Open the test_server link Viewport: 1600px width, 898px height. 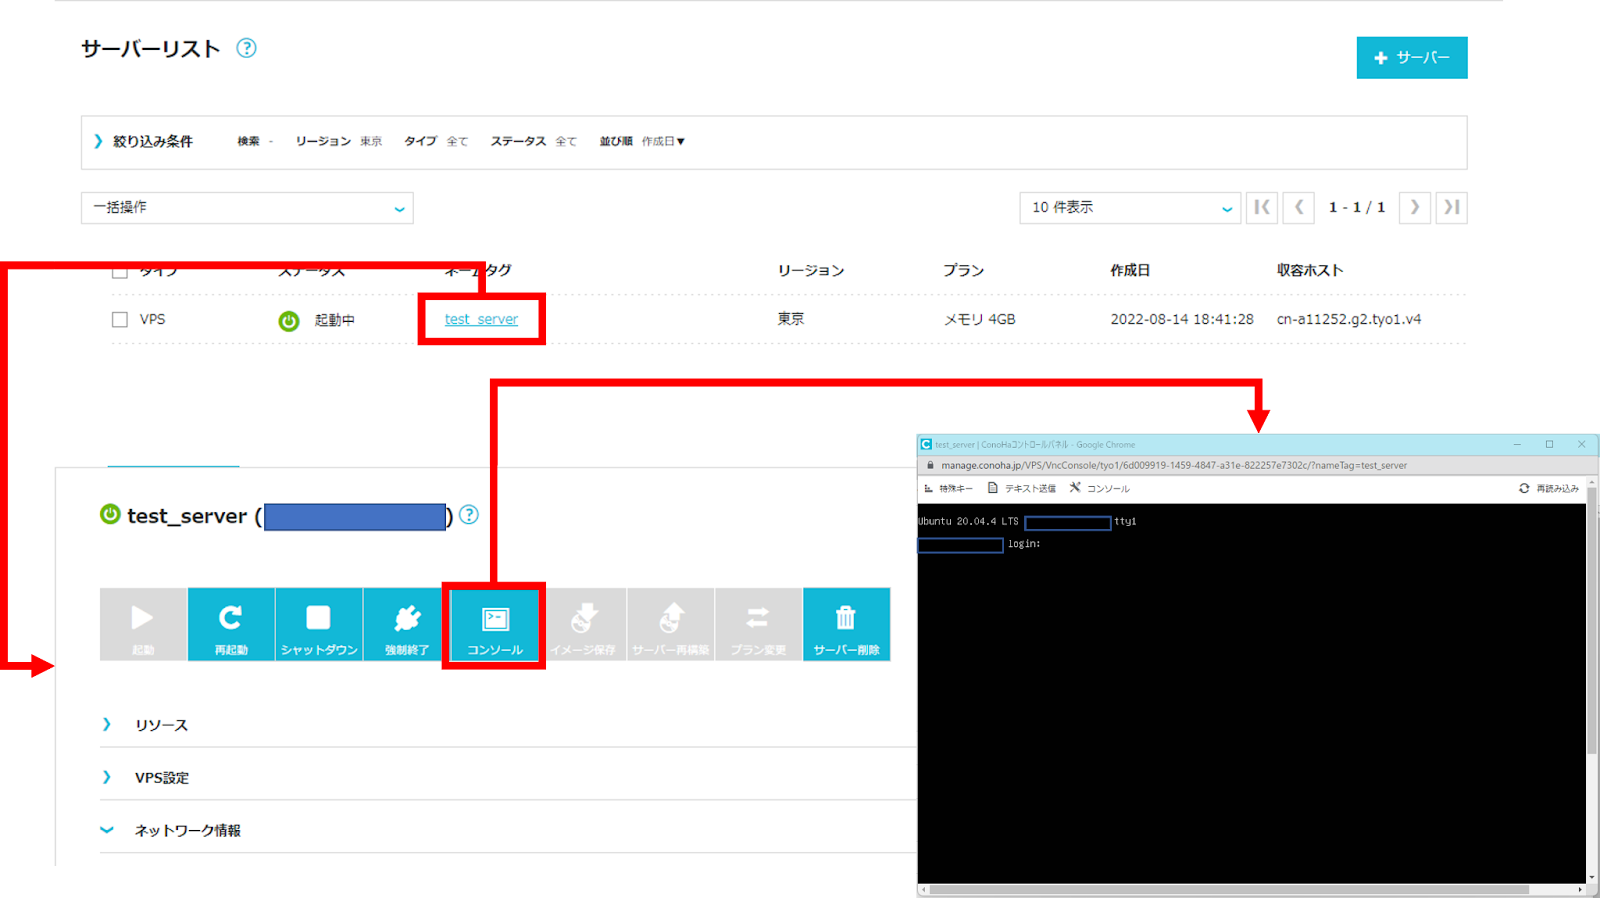click(x=481, y=319)
